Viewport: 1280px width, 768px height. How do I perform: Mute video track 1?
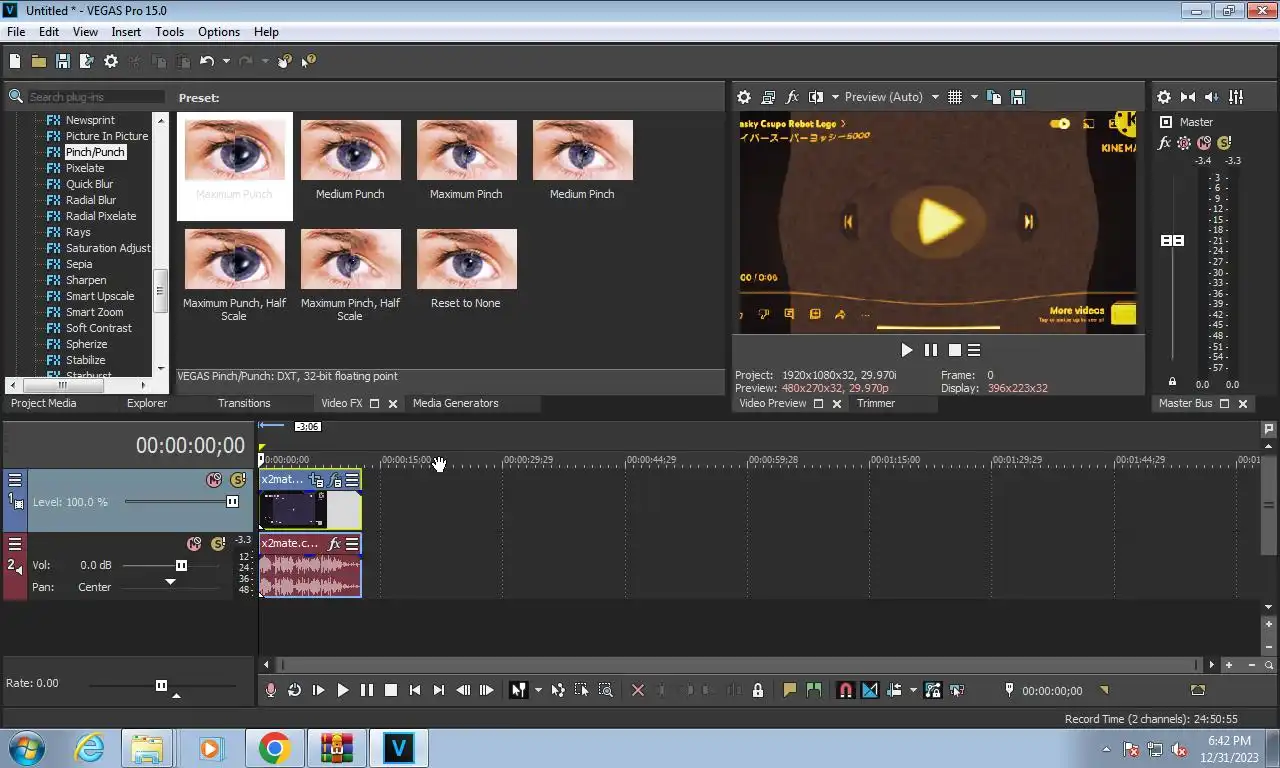pyautogui.click(x=213, y=480)
